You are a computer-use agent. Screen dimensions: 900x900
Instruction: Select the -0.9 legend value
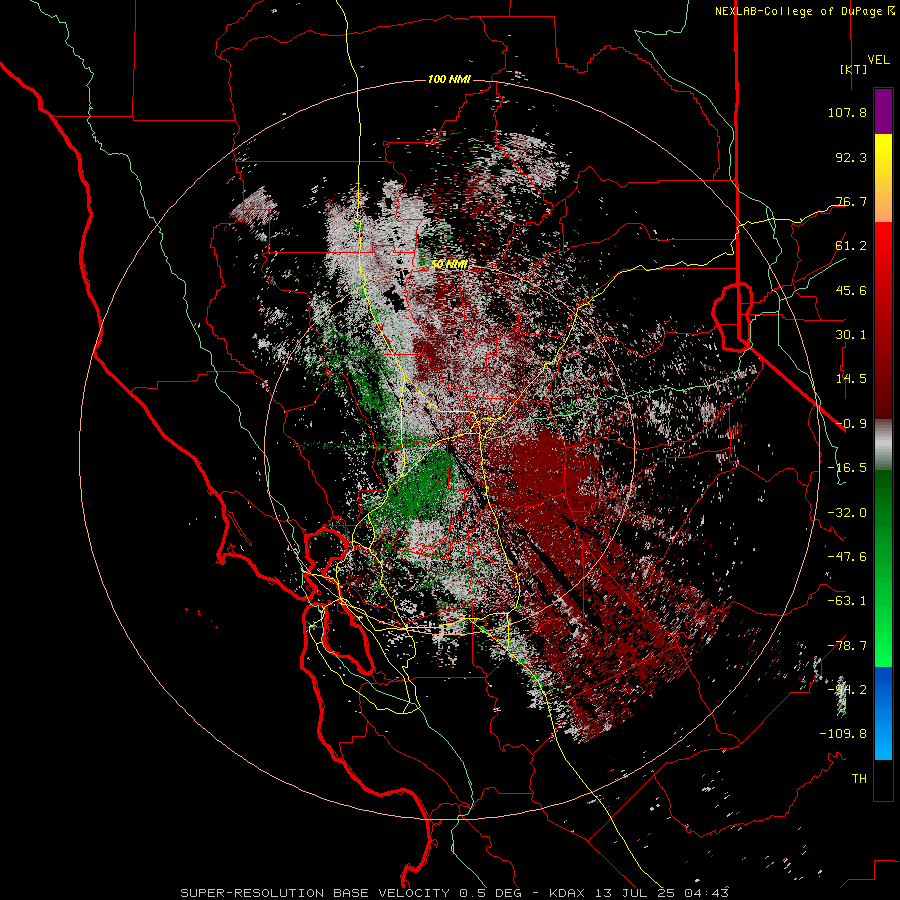pos(851,424)
